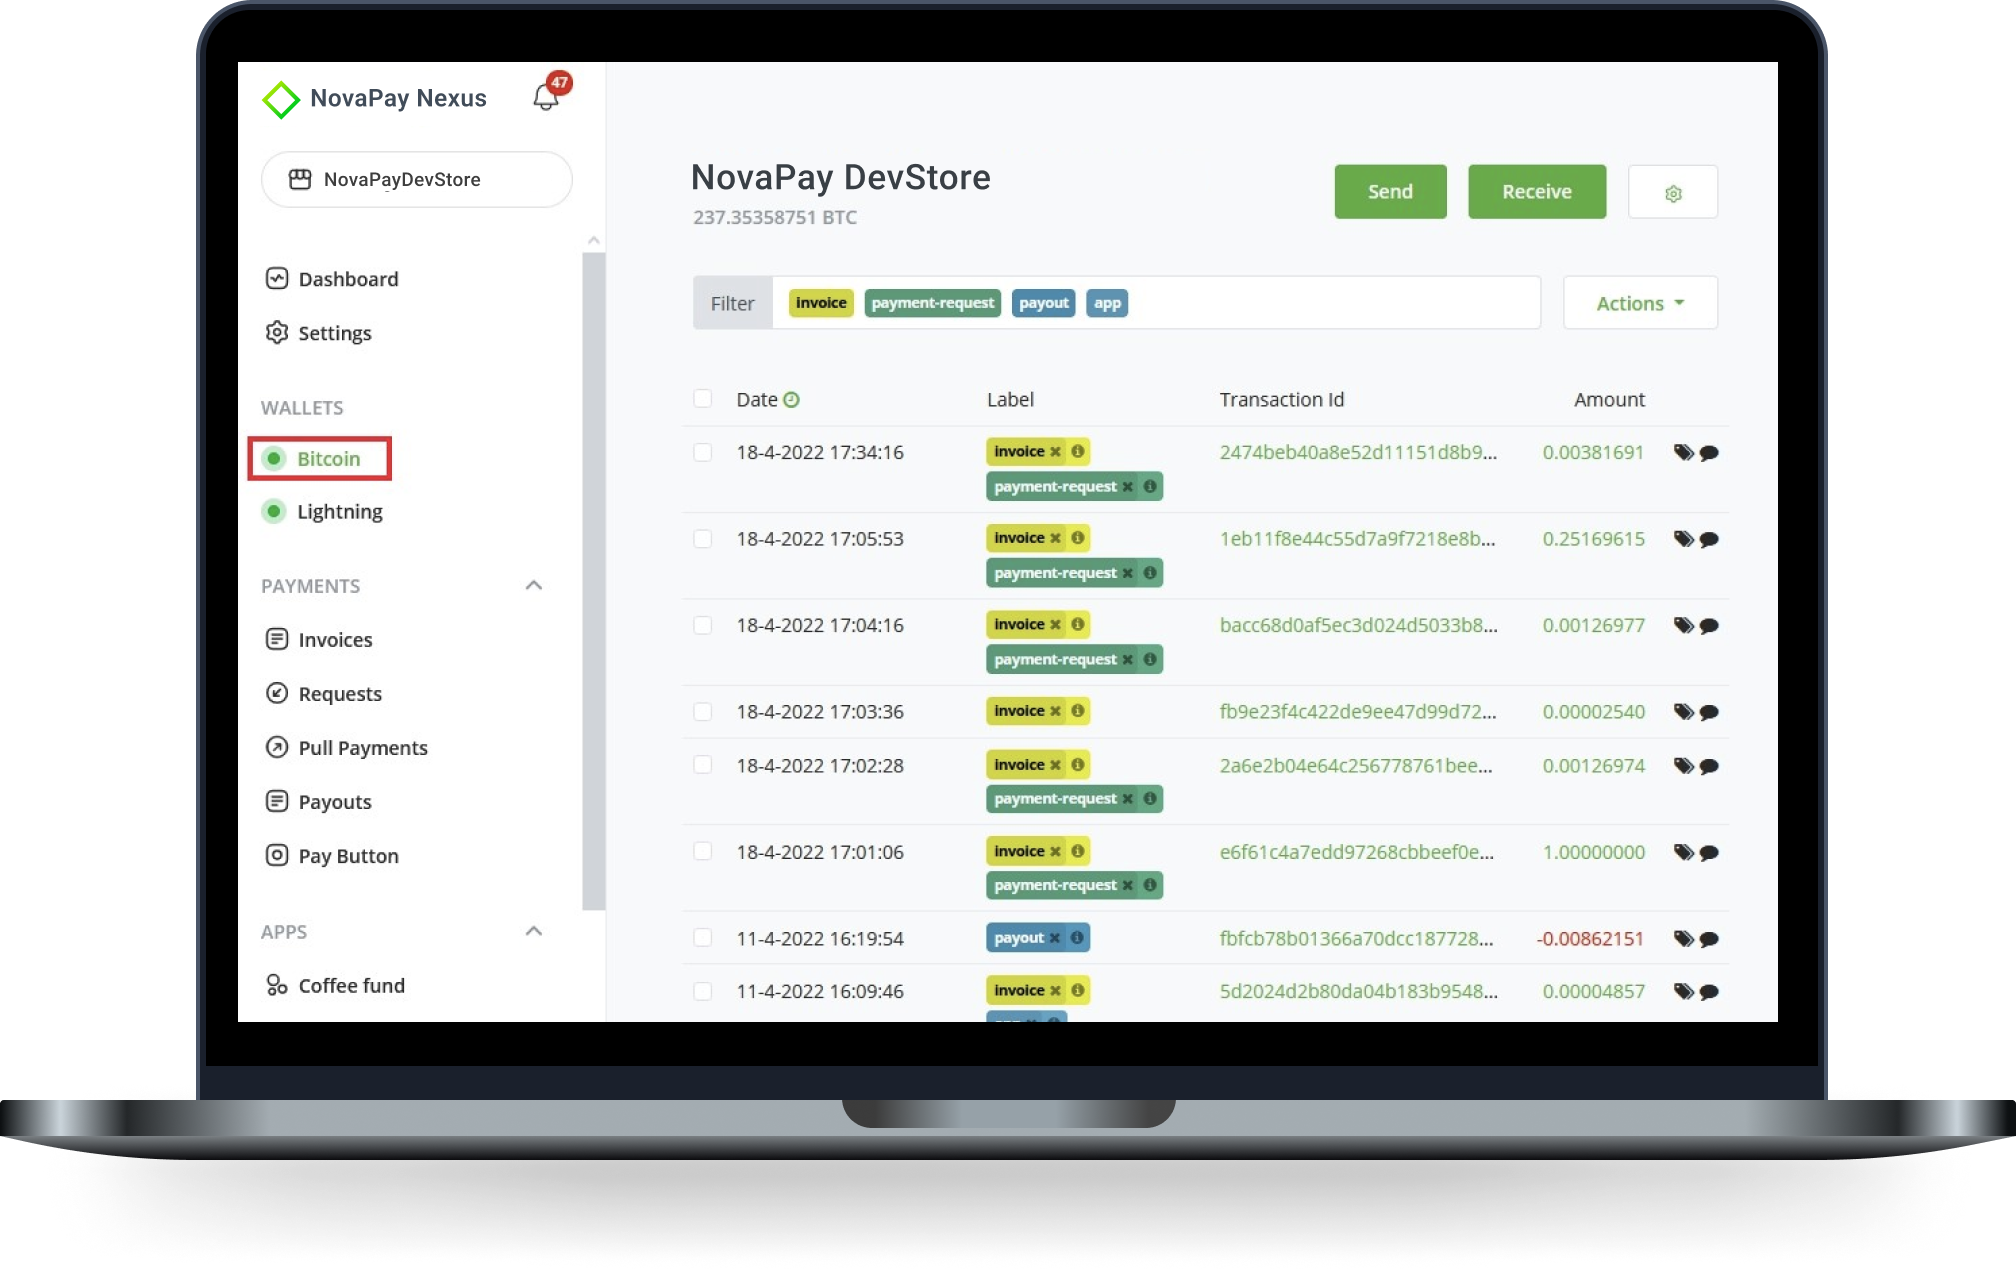The height and width of the screenshot is (1270, 2016).
Task: Edit labels tag icon on 0.25169615 row
Action: pyautogui.click(x=1684, y=539)
